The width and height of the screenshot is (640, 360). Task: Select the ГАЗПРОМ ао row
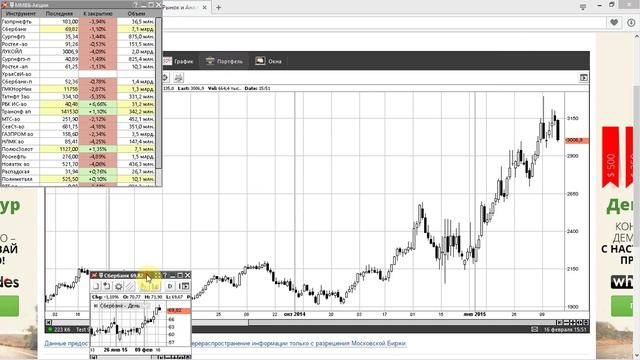click(78, 134)
